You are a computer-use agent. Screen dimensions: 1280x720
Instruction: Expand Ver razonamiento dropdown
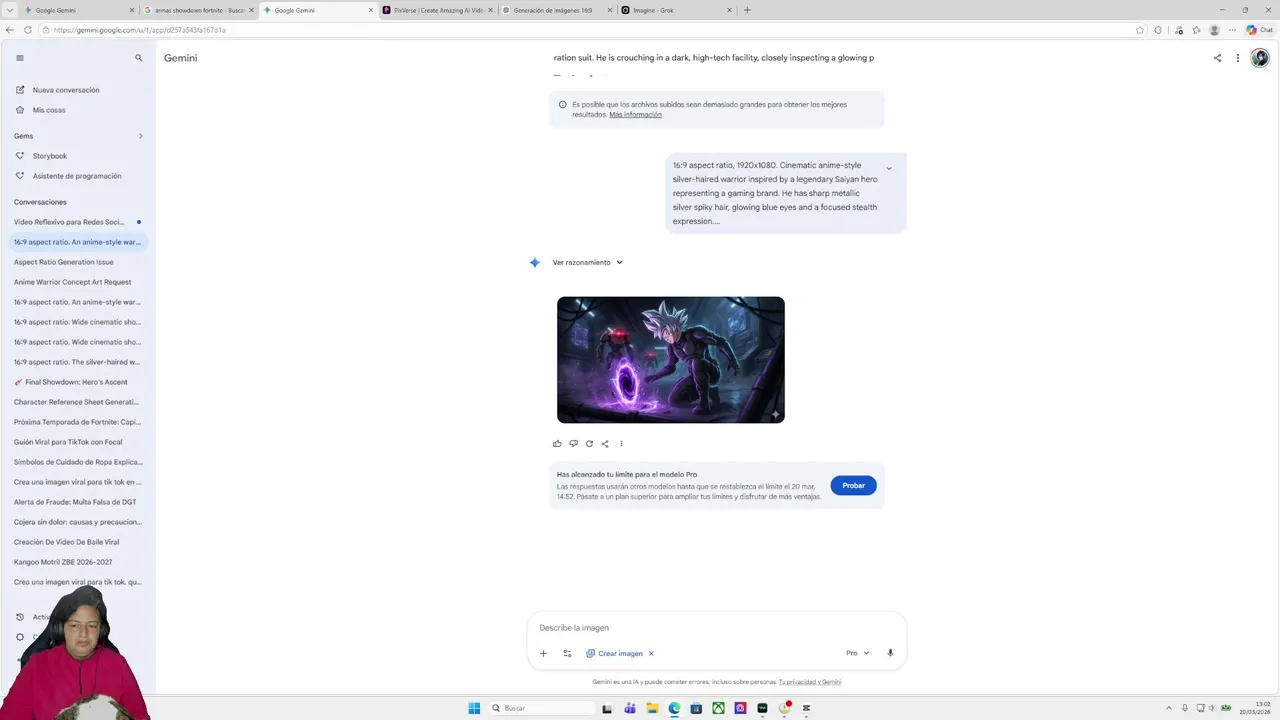pos(588,262)
